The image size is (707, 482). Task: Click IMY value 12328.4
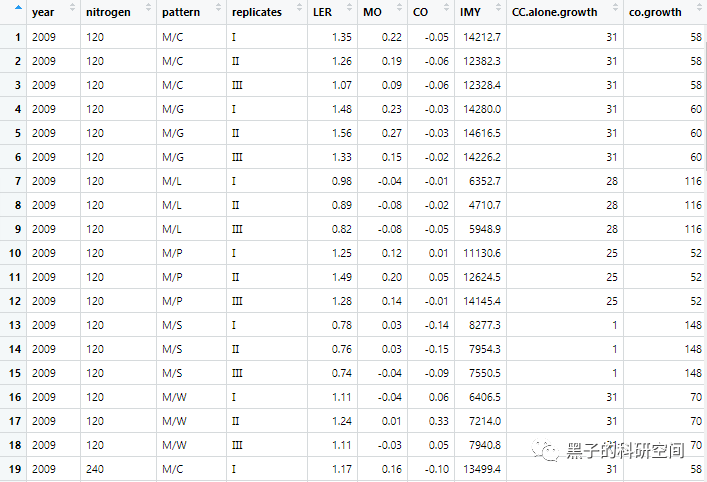click(482, 85)
